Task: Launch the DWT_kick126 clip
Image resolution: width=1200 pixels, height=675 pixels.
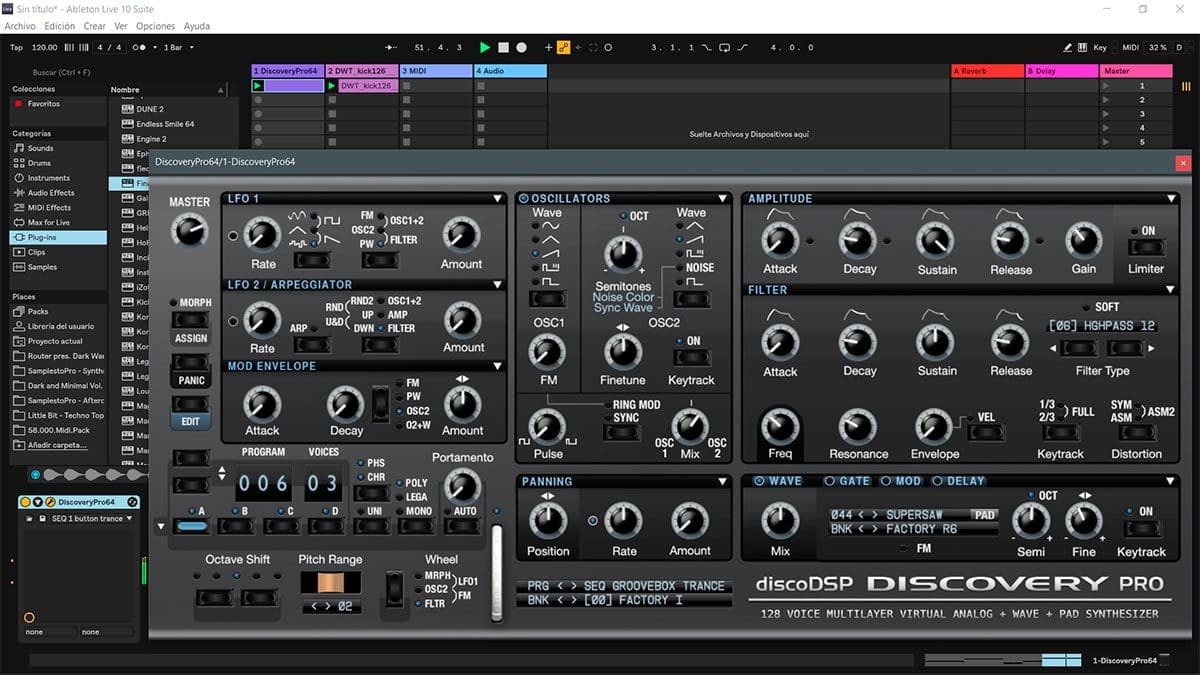Action: point(333,86)
